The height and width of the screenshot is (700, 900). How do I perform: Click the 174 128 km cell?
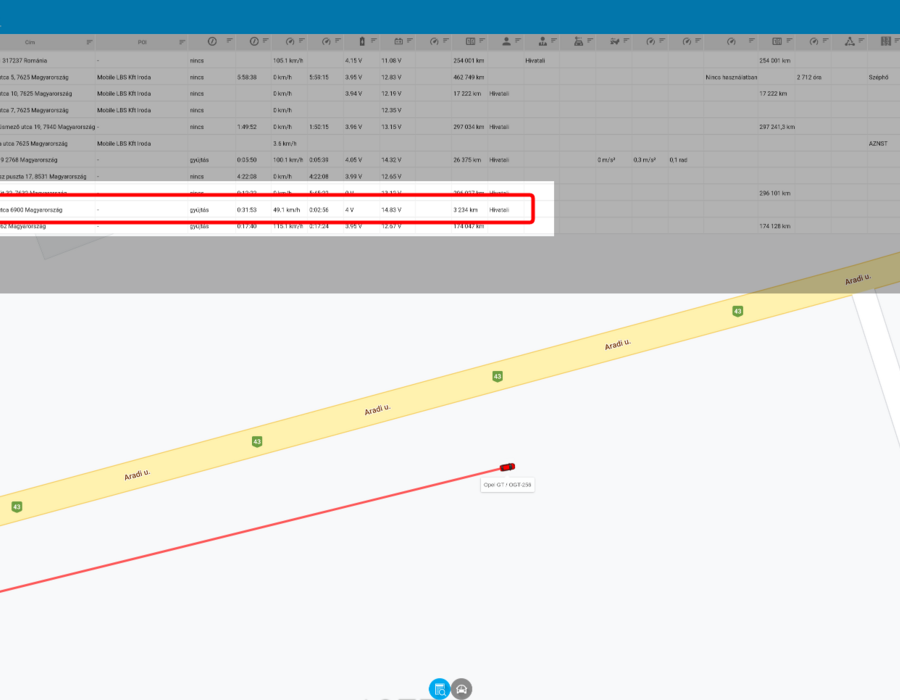click(774, 226)
